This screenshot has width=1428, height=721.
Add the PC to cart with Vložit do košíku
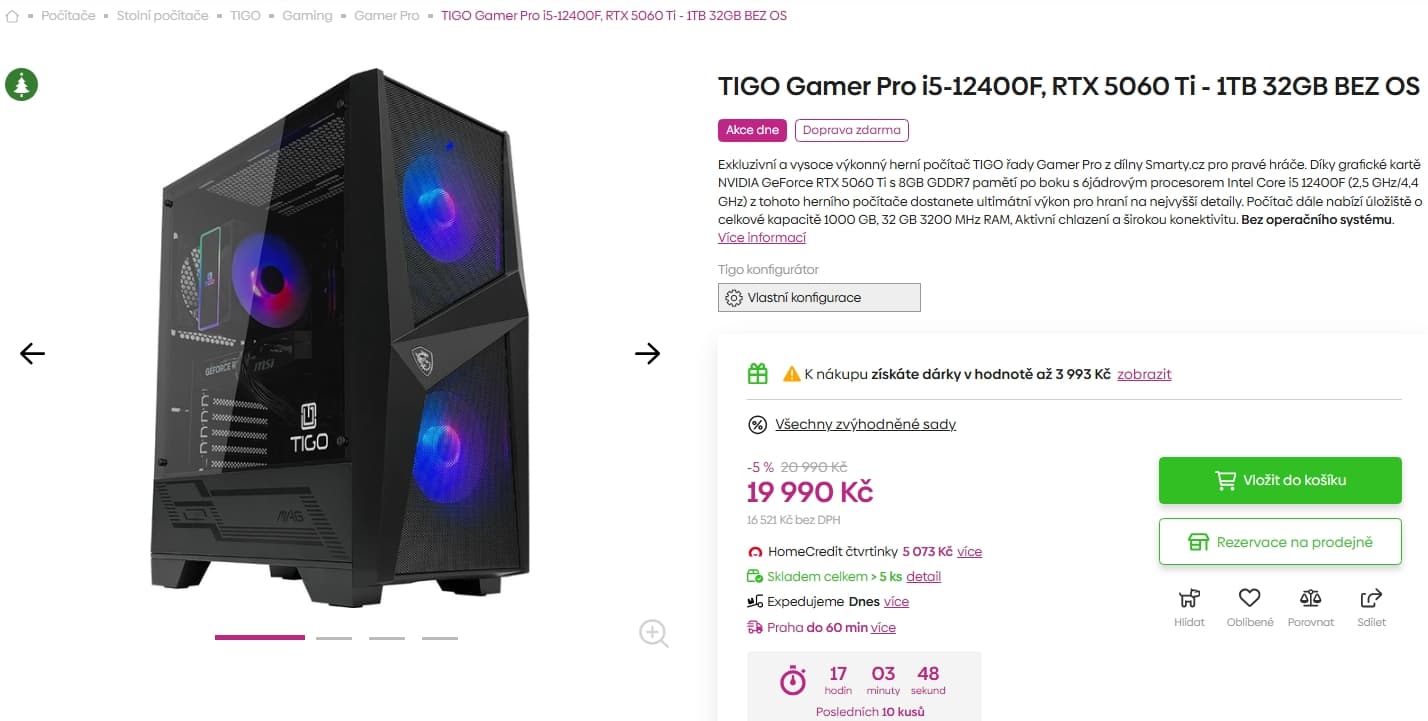click(x=1280, y=480)
